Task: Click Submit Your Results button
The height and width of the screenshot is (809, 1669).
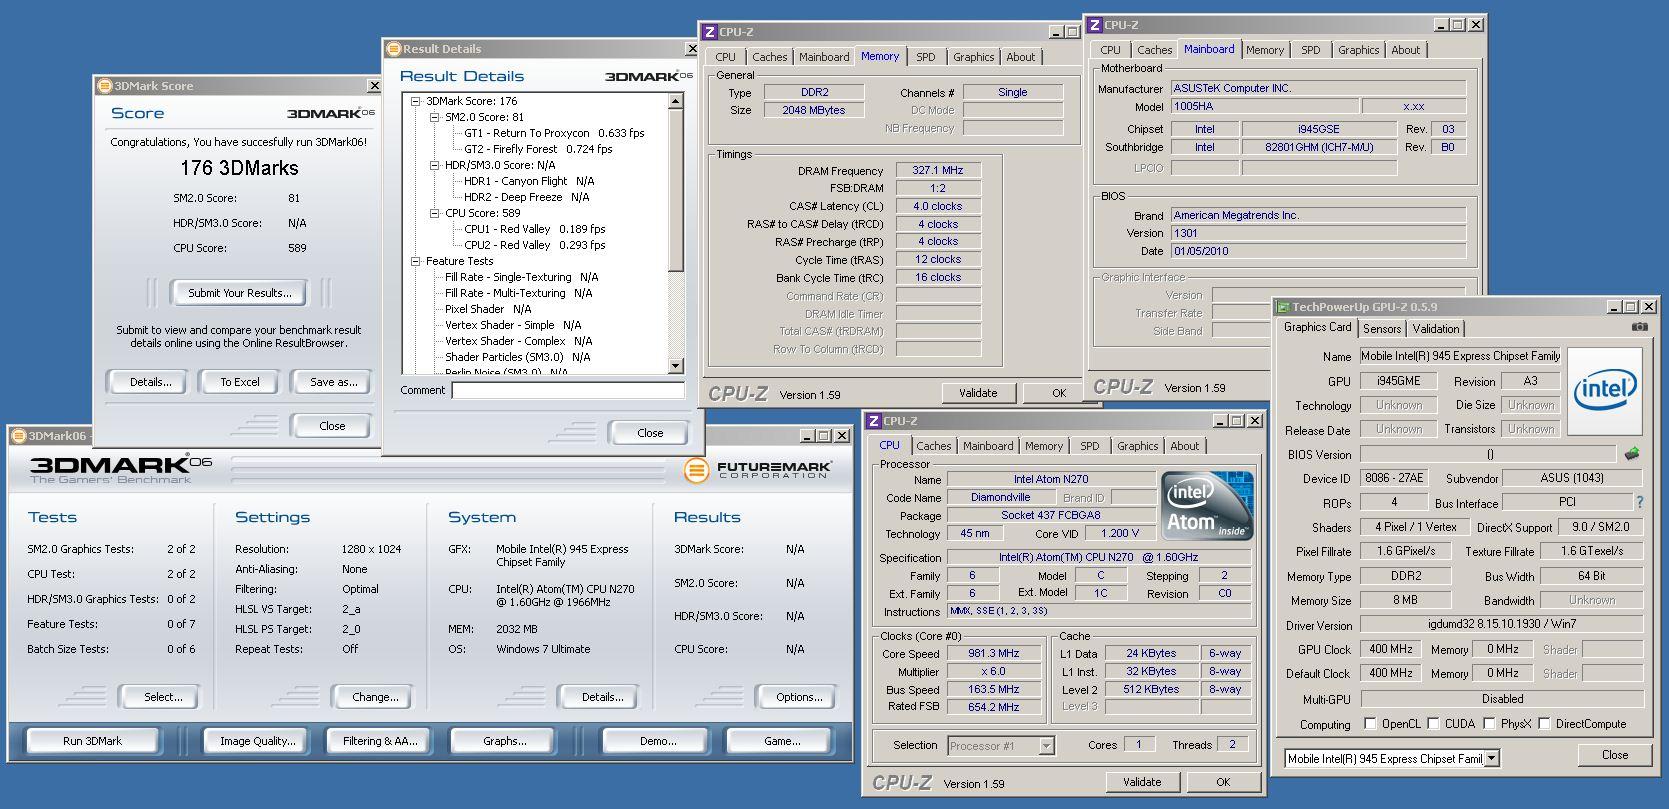Action: pyautogui.click(x=240, y=293)
